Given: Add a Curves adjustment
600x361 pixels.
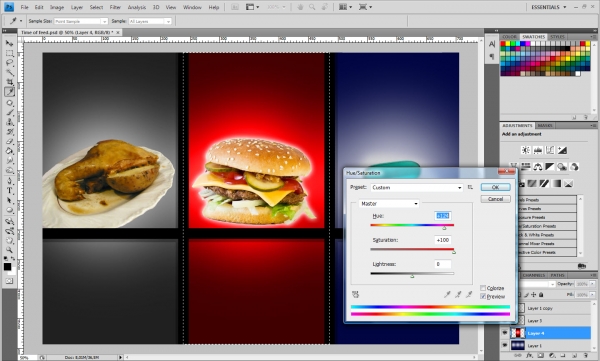Looking at the screenshot, I should [x=550, y=150].
